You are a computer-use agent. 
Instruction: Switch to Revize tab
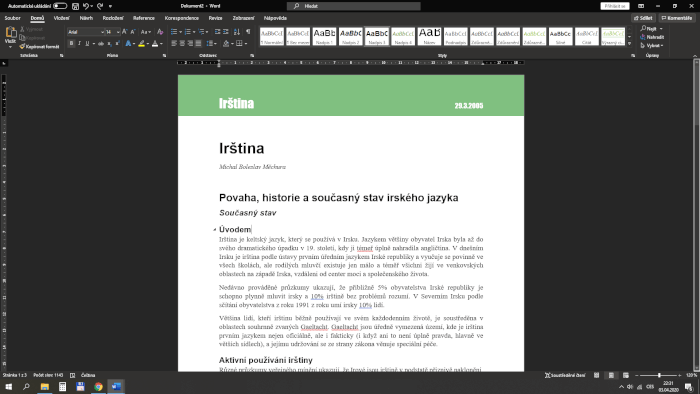click(x=215, y=18)
